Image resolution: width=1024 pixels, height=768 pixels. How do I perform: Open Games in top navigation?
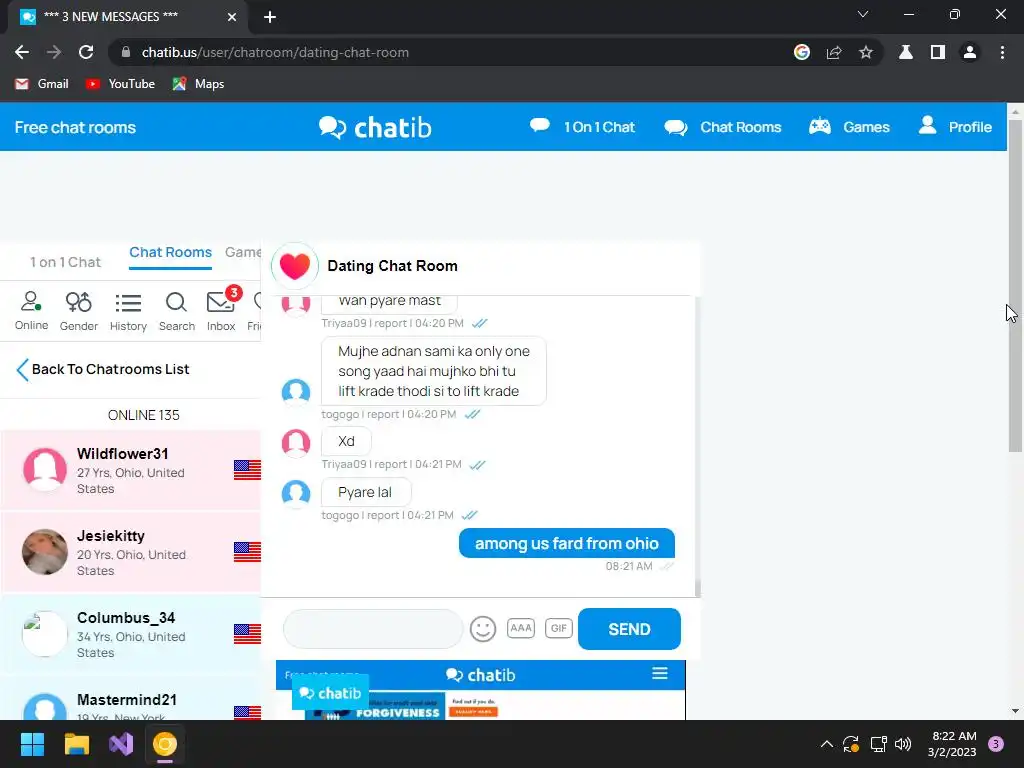(849, 127)
